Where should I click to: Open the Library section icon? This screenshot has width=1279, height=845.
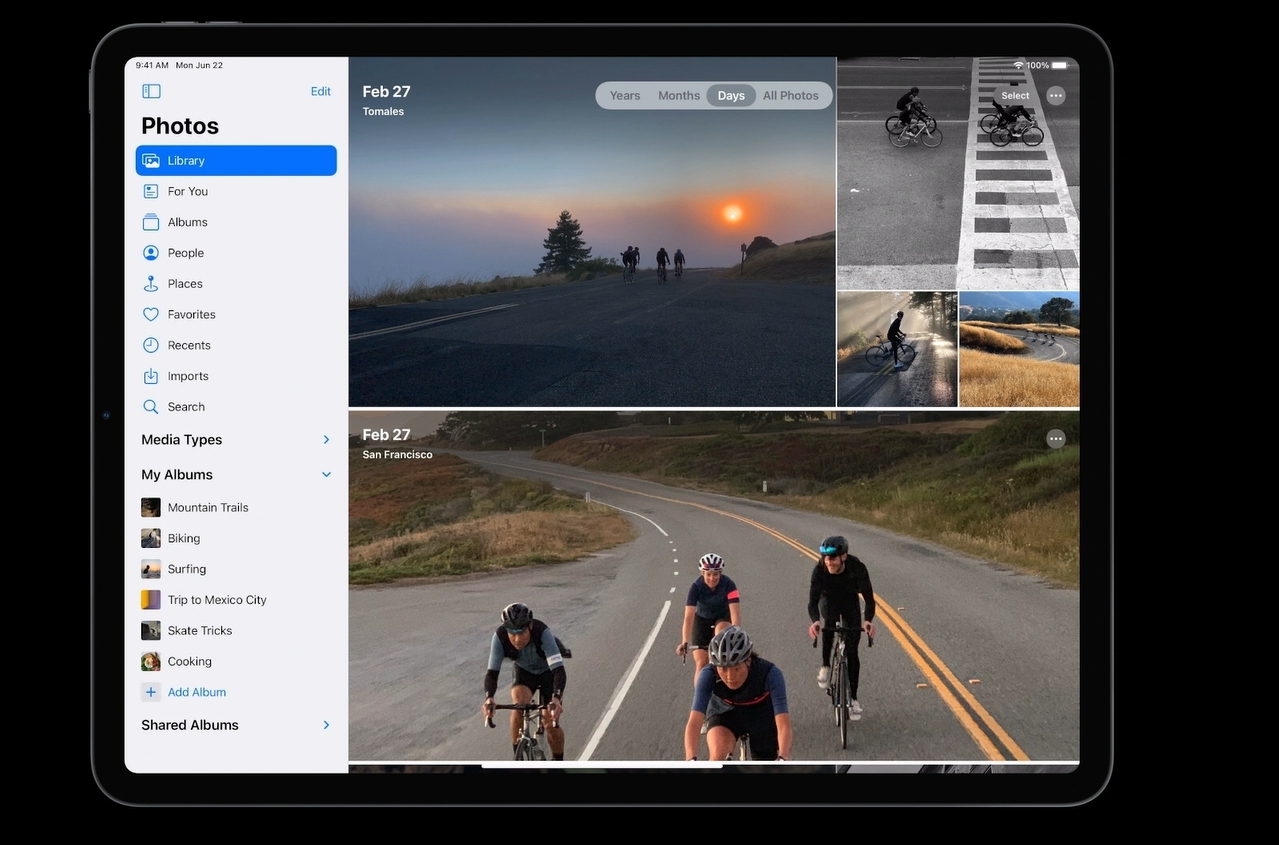[151, 161]
